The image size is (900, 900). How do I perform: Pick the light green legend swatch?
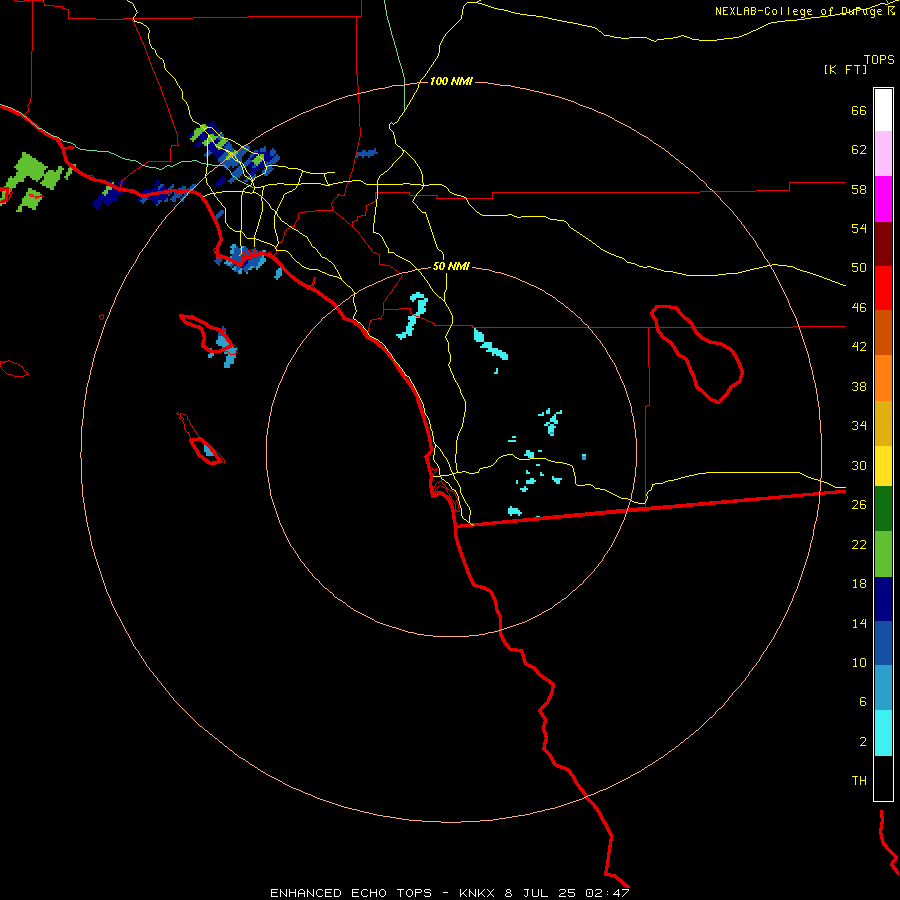click(x=883, y=554)
